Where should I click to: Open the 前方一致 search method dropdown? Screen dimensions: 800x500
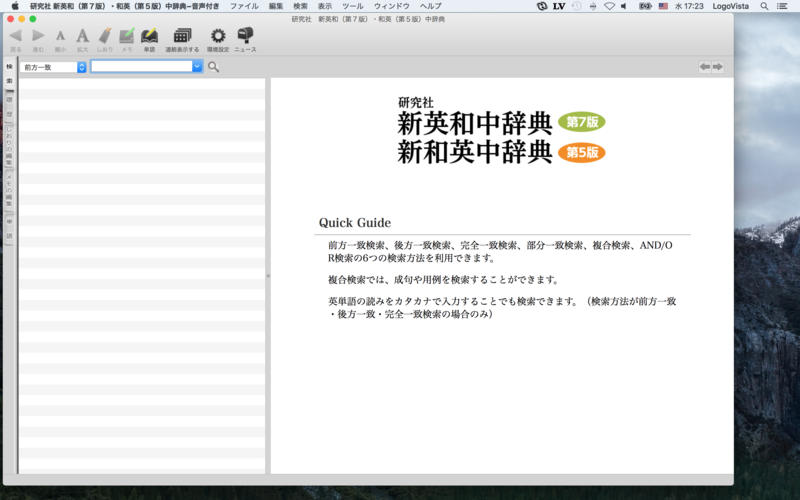[53, 67]
